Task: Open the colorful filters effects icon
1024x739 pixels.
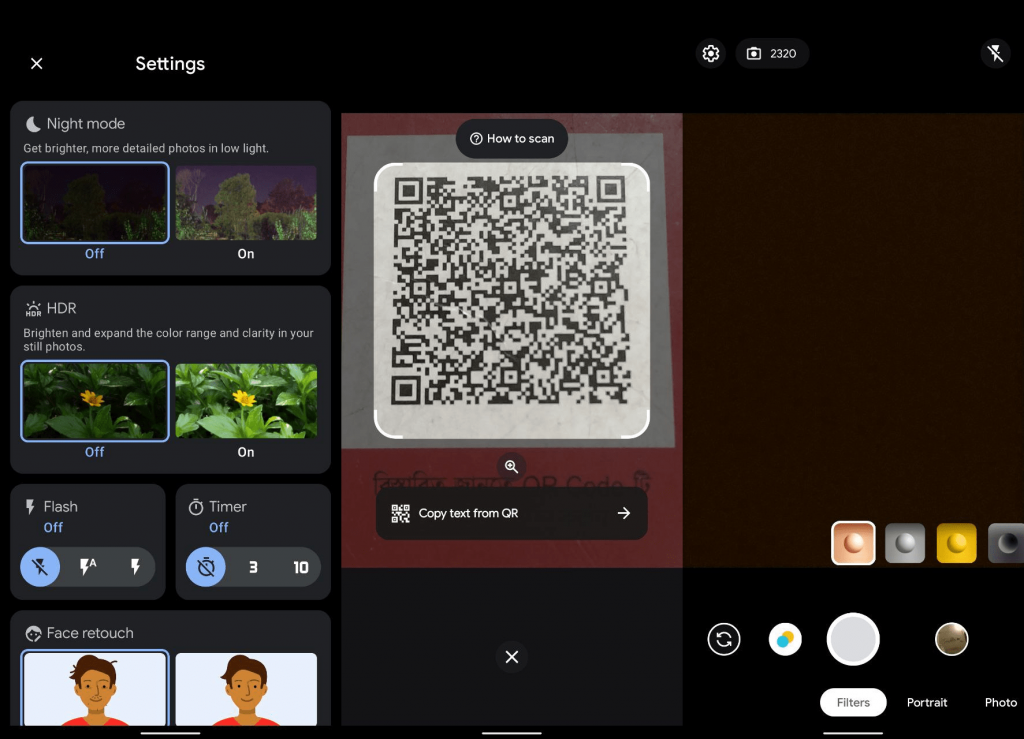Action: [785, 639]
